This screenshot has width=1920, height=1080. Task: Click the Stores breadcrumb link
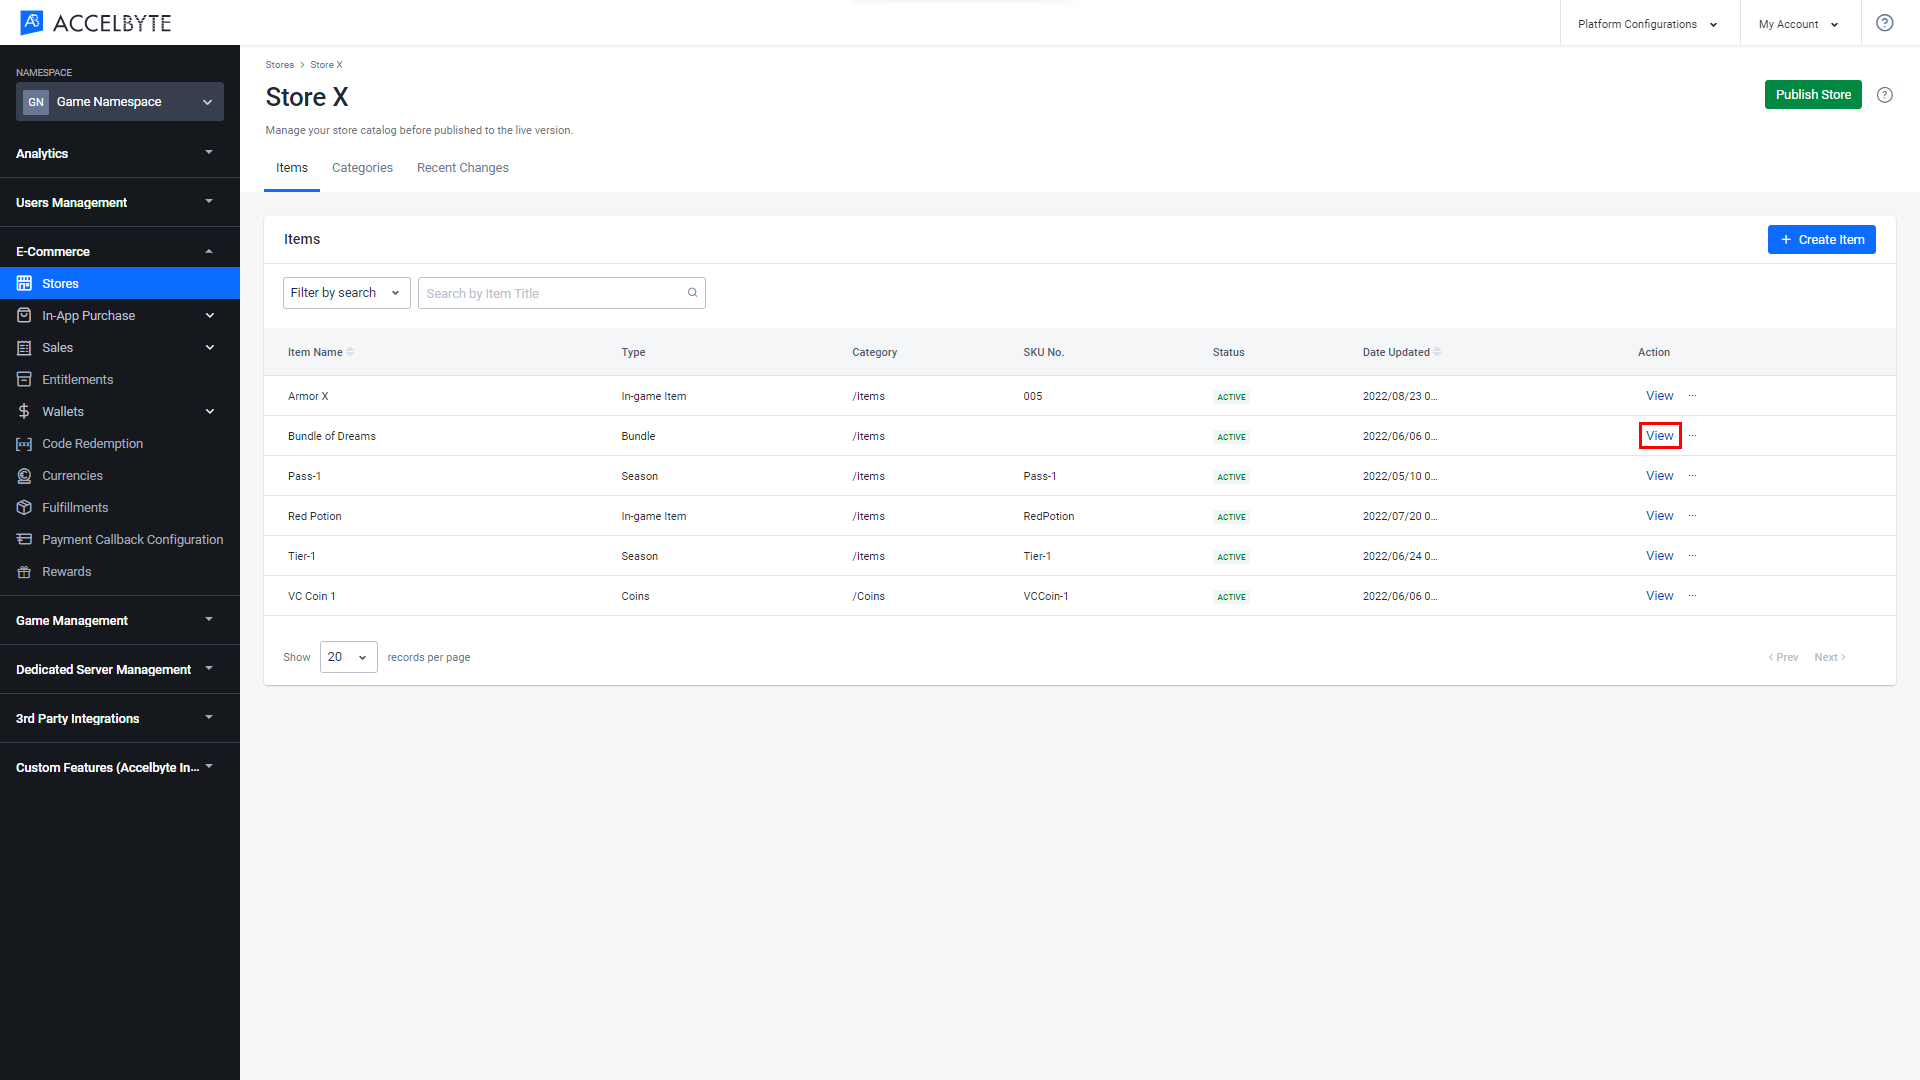click(x=280, y=65)
